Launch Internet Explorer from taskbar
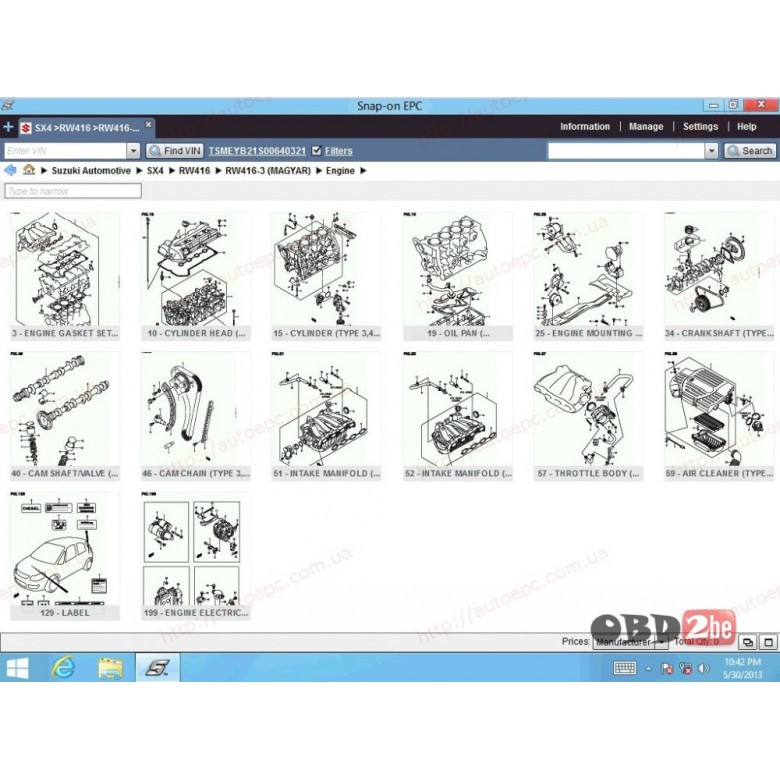 [x=63, y=668]
